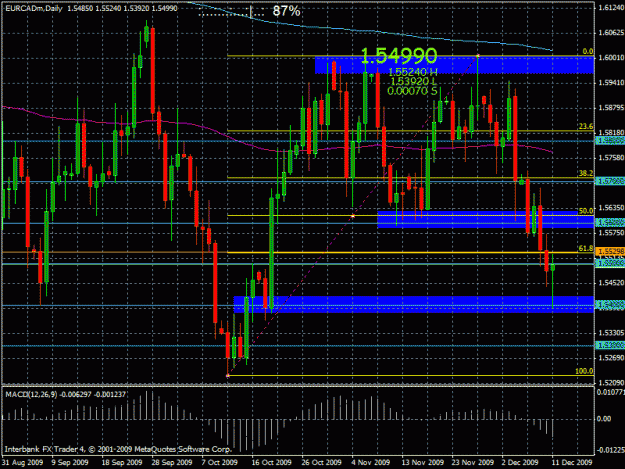Click 1.57580 on the price axis

click(x=611, y=157)
